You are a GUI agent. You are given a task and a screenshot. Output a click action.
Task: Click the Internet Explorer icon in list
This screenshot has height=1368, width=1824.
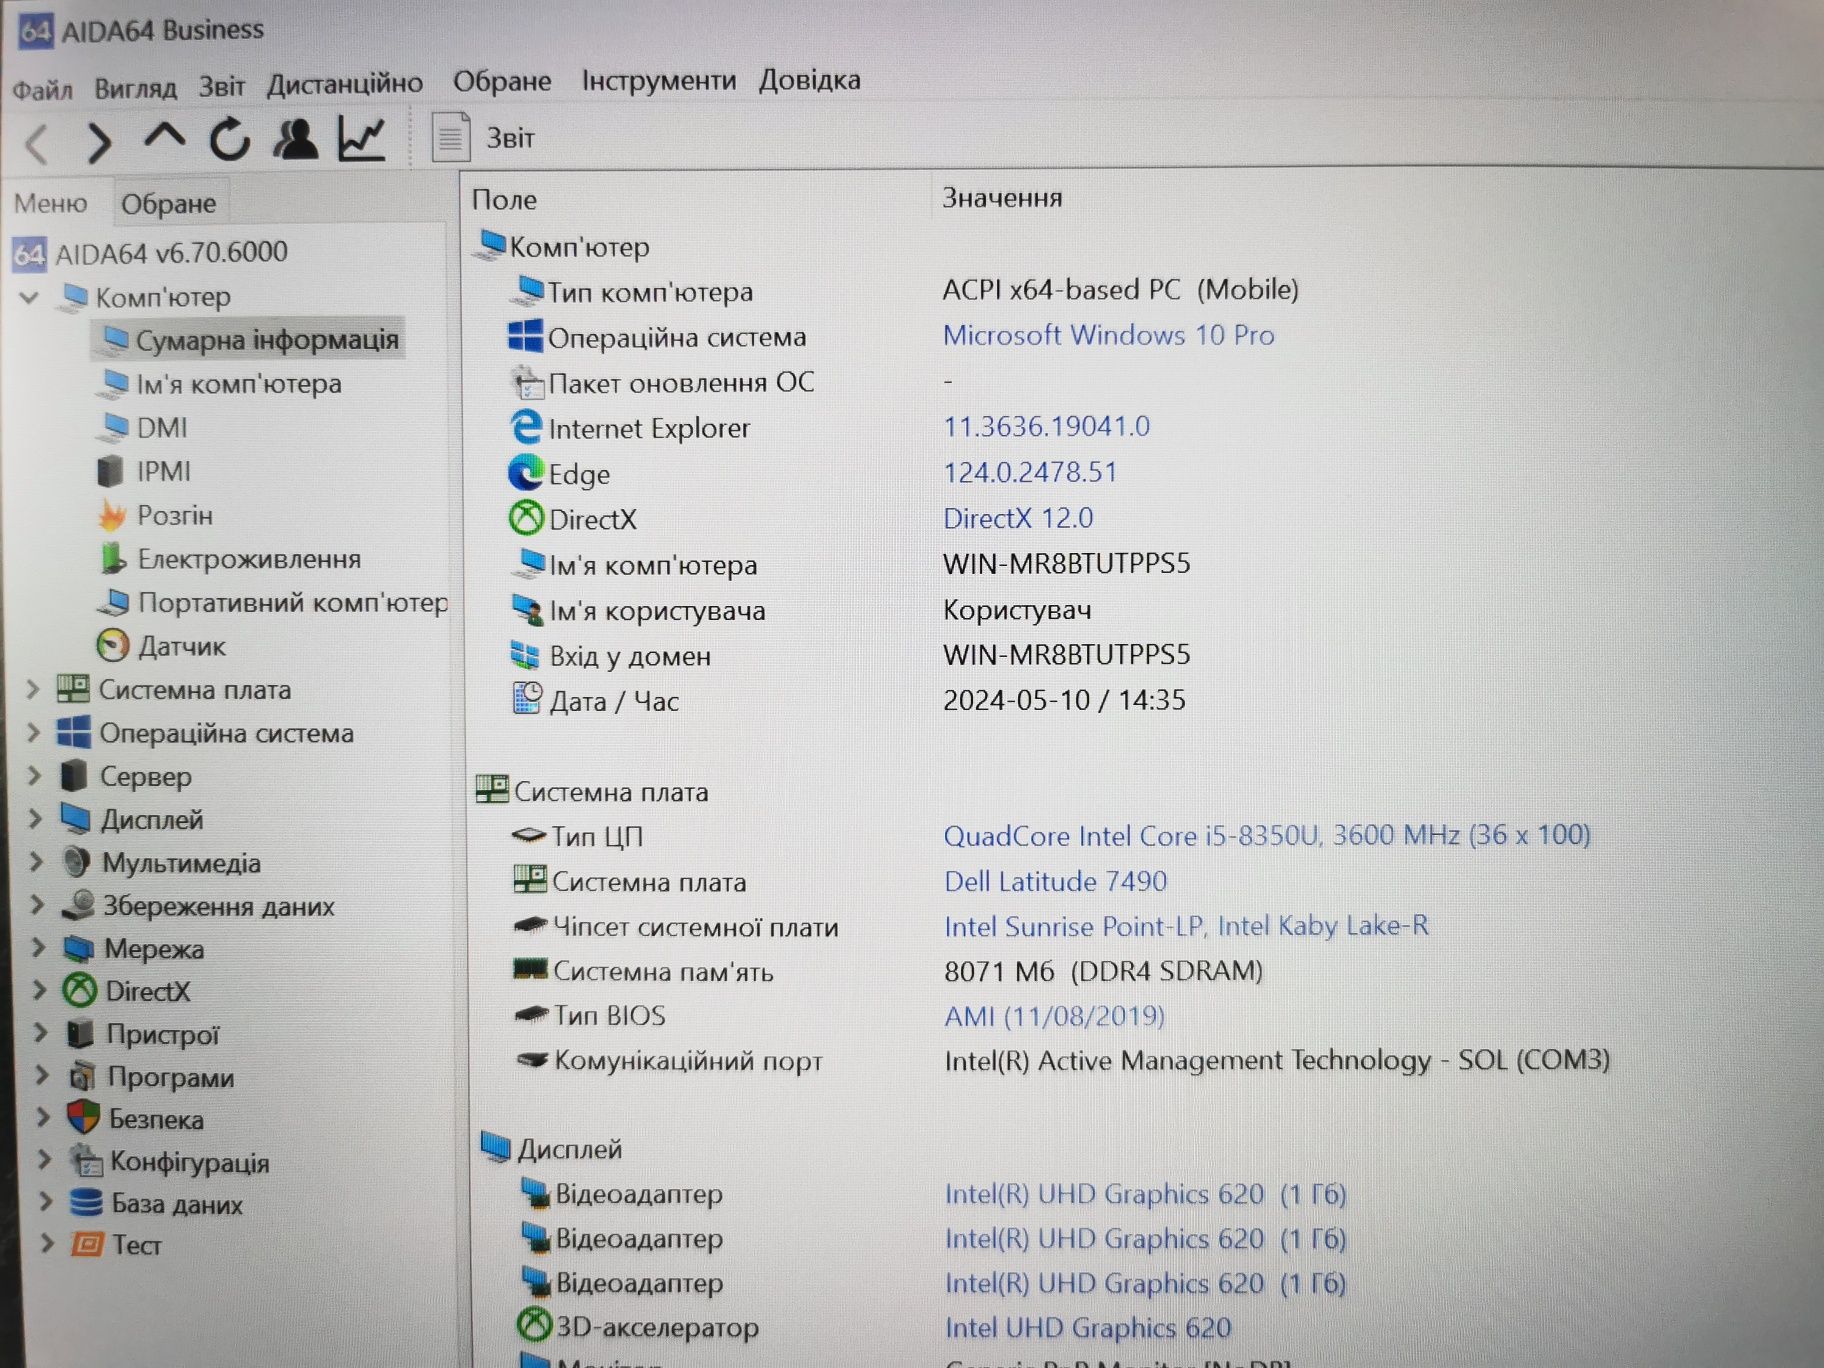pyautogui.click(x=526, y=427)
